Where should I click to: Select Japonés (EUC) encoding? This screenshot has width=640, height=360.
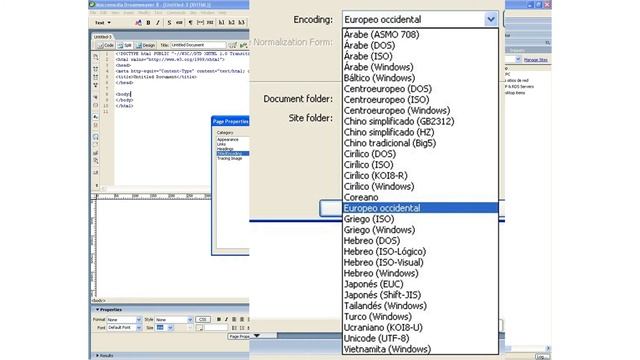420,284
